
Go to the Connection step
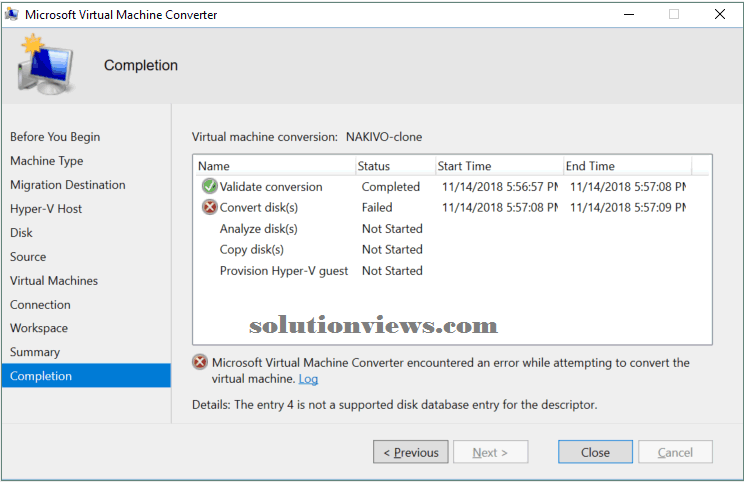(40, 305)
